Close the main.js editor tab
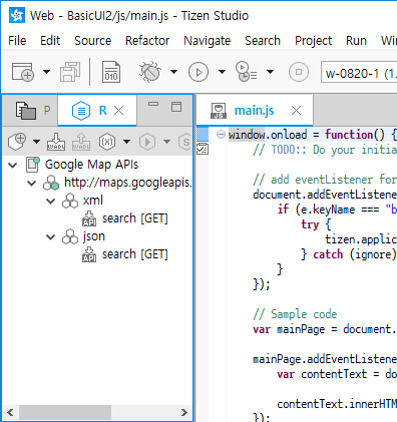397x422 pixels. click(296, 110)
